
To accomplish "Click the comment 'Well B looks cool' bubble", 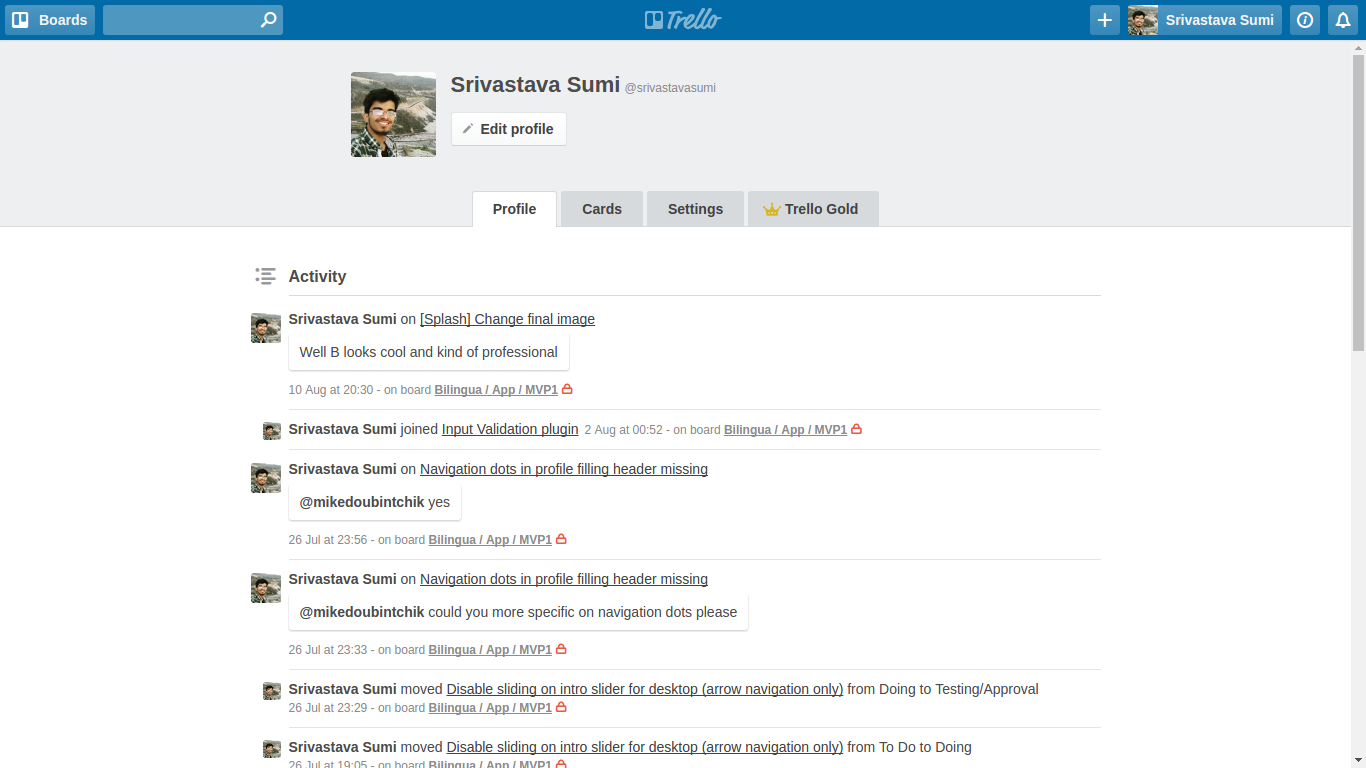I will [x=429, y=352].
